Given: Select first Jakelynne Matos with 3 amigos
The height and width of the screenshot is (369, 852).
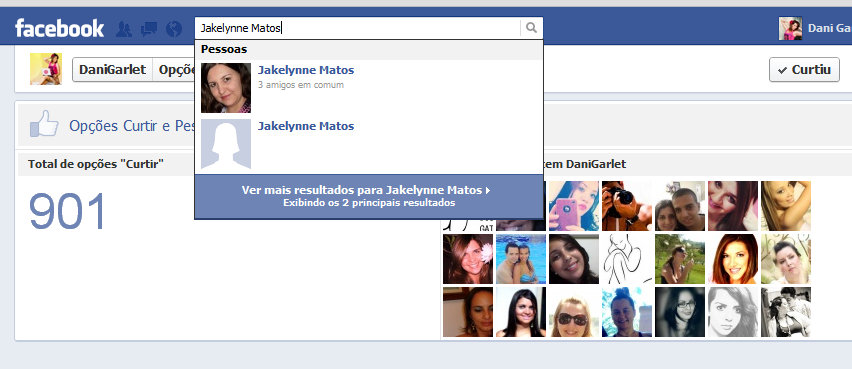Looking at the screenshot, I should [x=369, y=87].
